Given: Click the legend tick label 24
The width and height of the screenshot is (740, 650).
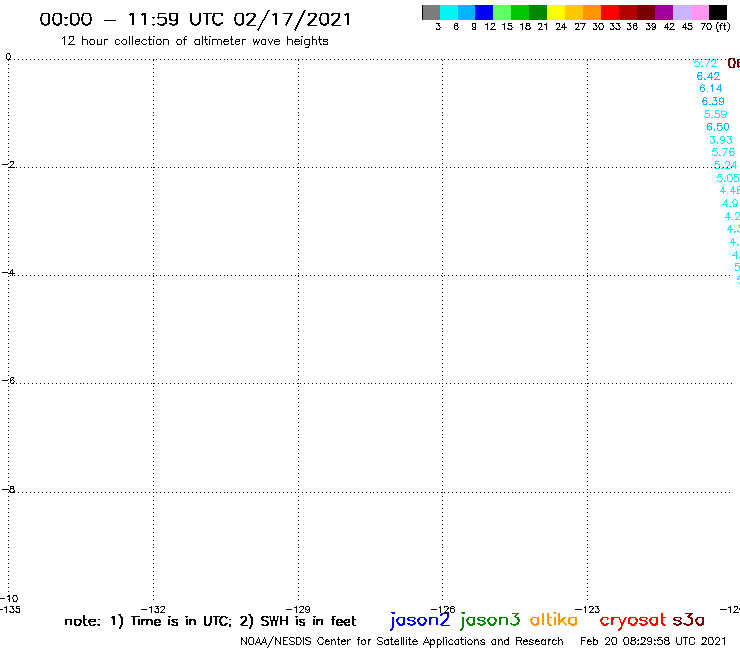Looking at the screenshot, I should coord(561,27).
